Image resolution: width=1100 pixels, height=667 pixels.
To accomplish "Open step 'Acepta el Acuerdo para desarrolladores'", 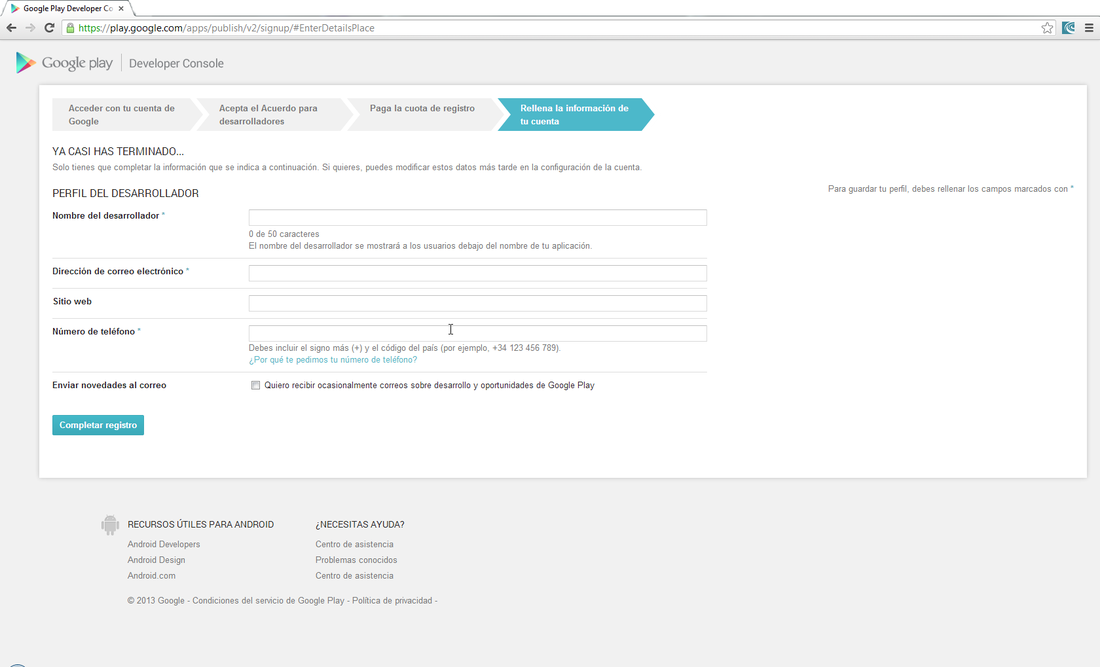I will point(274,114).
